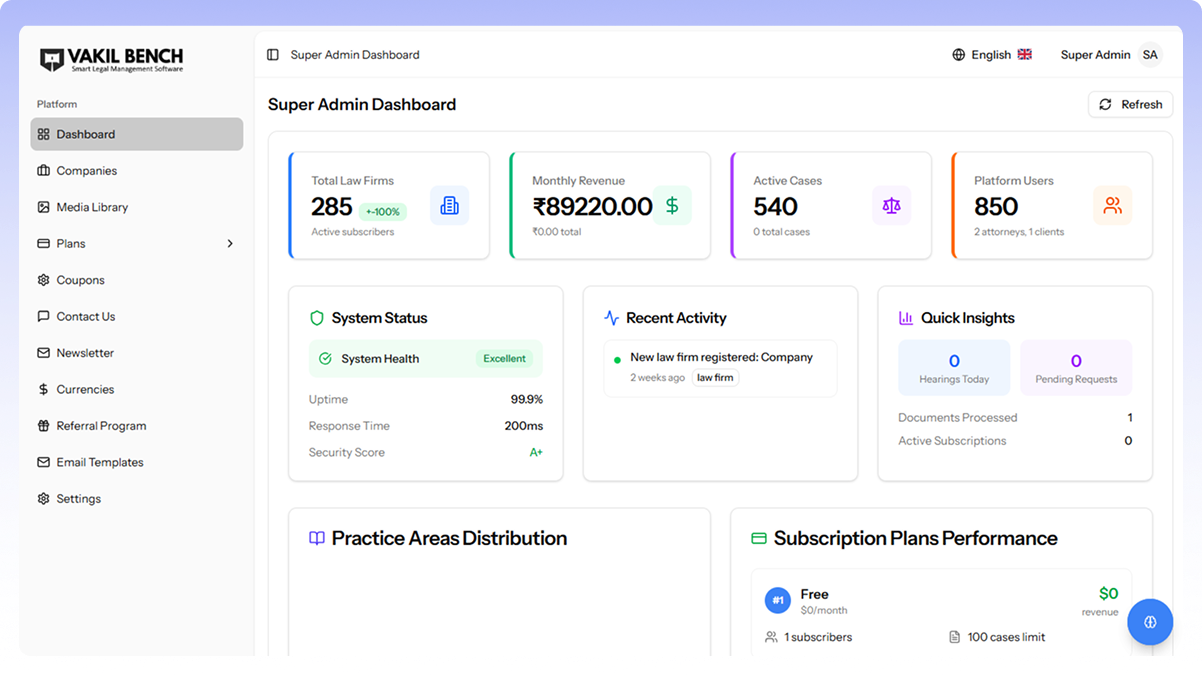The image size is (1202, 680).
Task: Go to Media Library page
Action: pos(92,207)
